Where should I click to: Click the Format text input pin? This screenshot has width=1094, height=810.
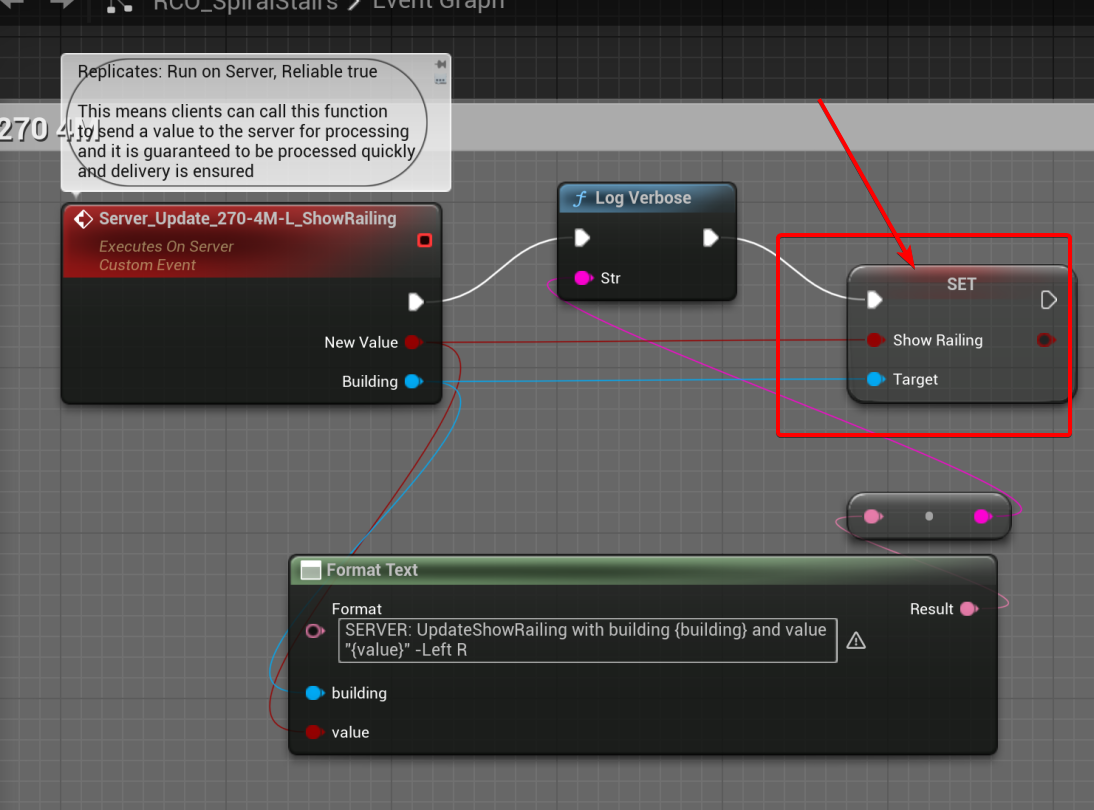tap(315, 631)
